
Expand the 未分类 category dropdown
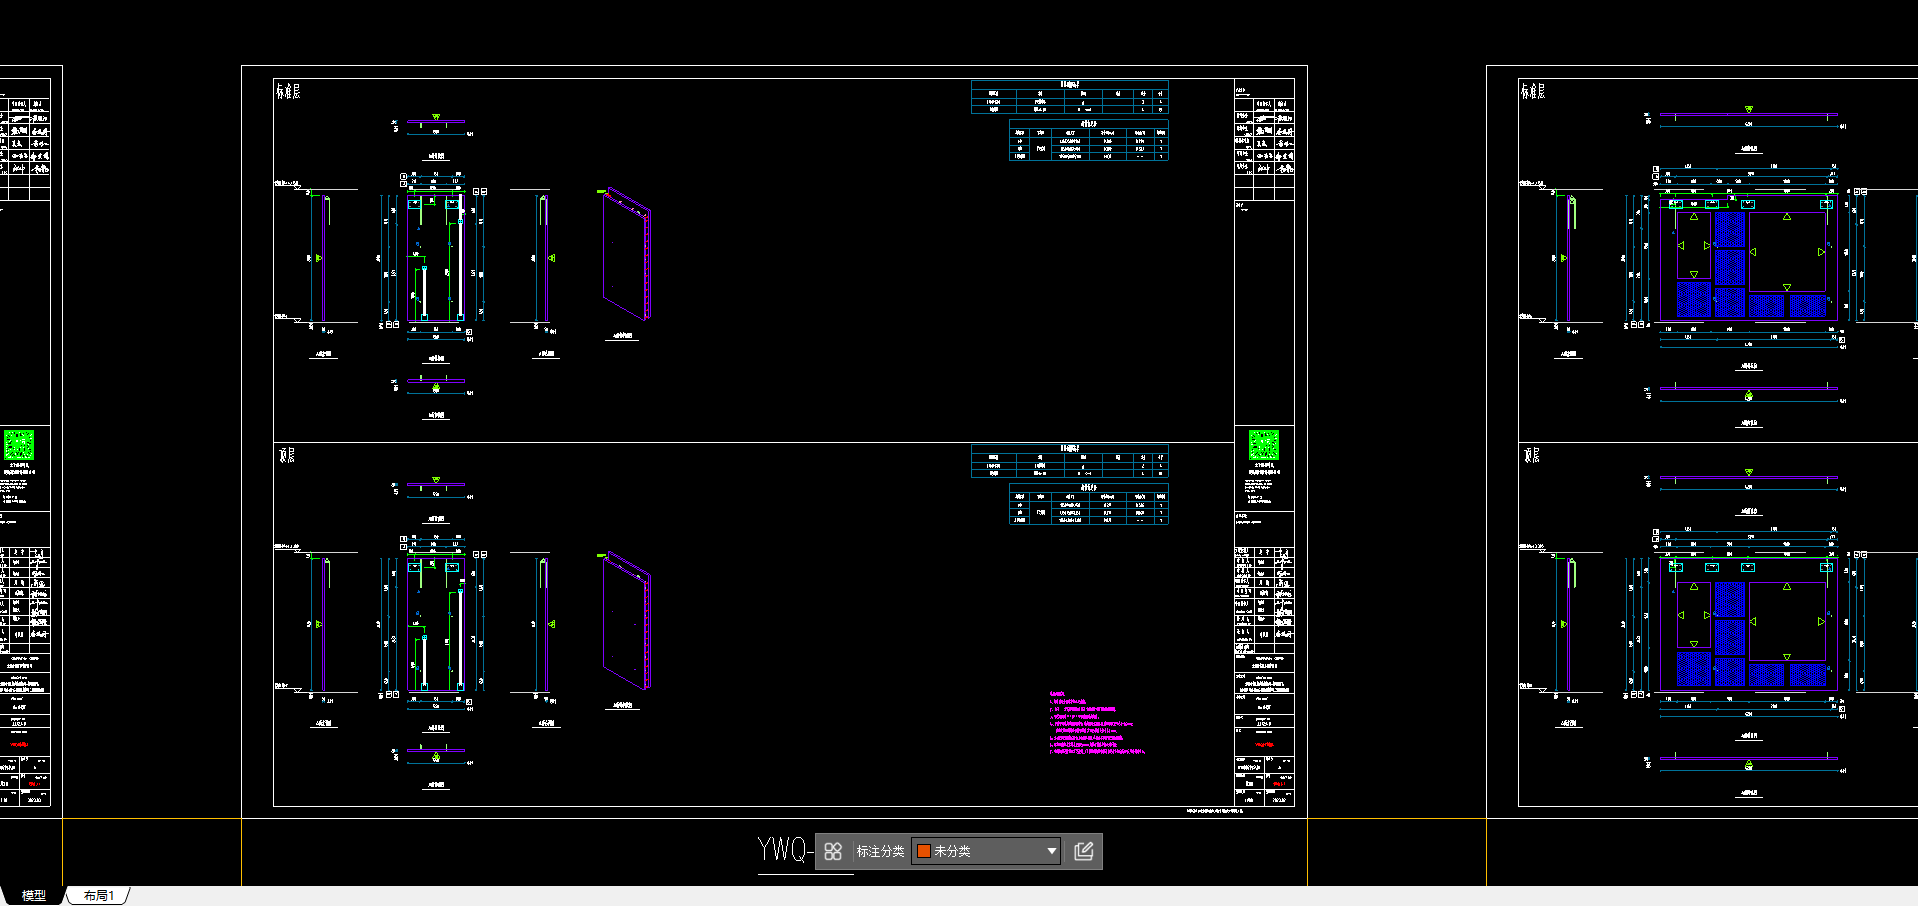click(x=986, y=851)
